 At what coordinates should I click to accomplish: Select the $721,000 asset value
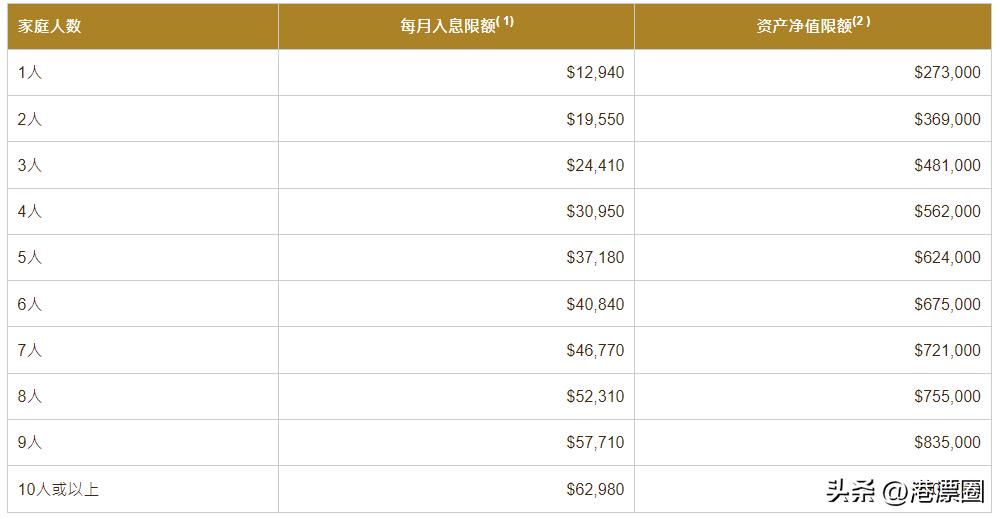point(947,350)
